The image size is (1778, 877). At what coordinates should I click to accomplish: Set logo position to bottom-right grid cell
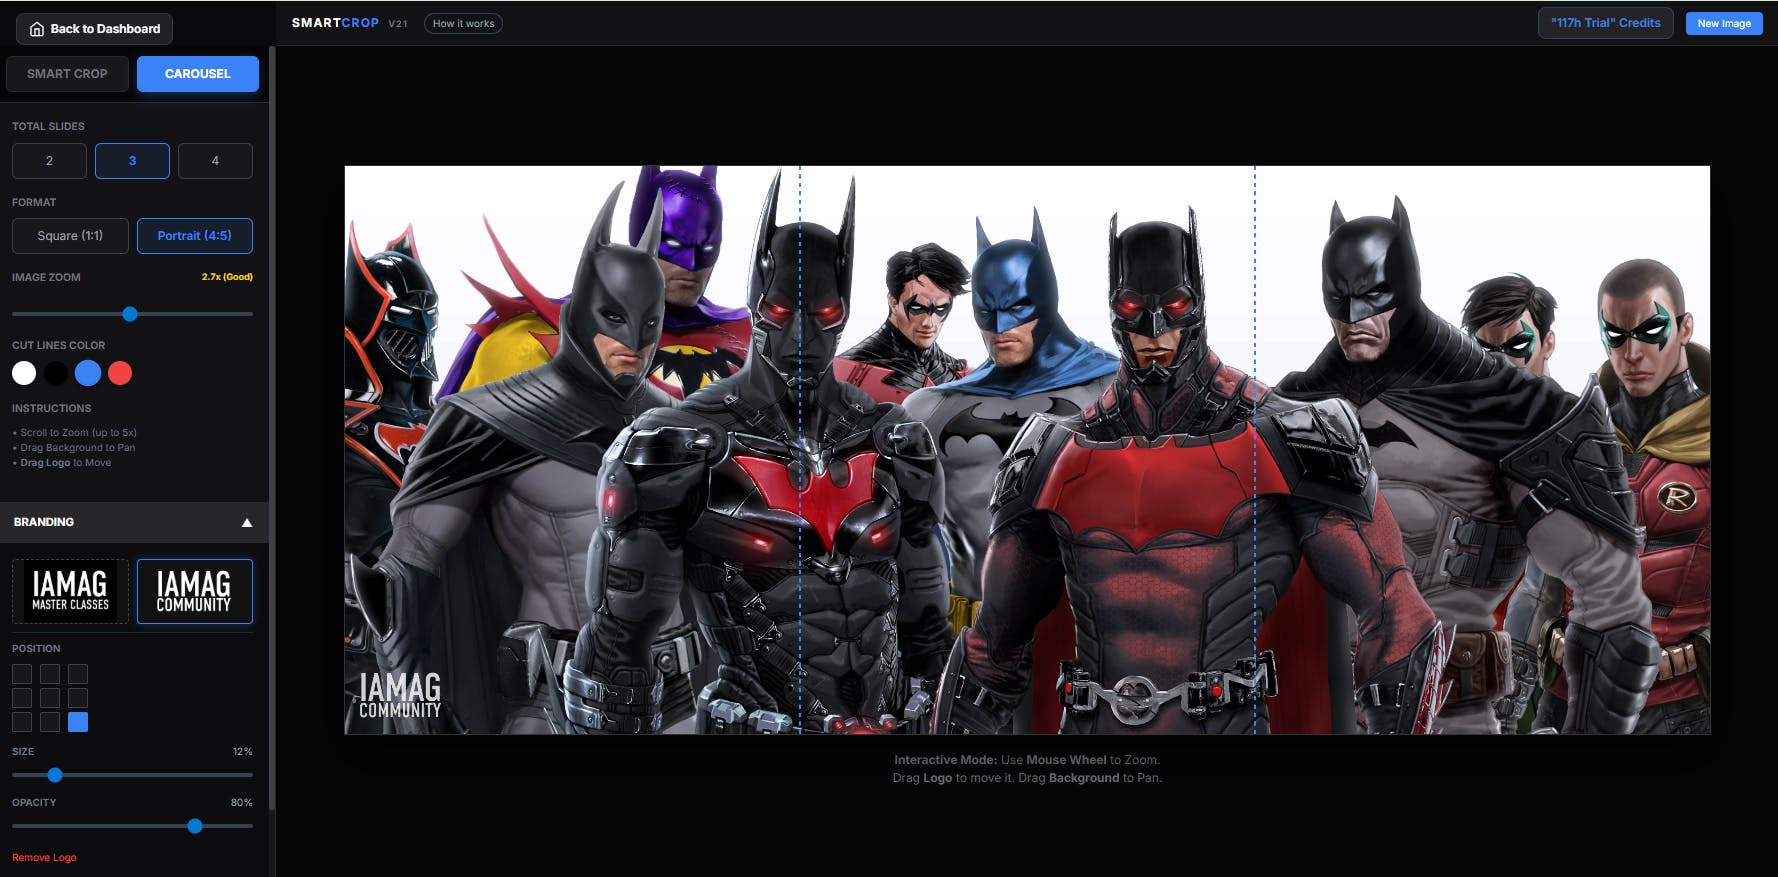click(78, 722)
